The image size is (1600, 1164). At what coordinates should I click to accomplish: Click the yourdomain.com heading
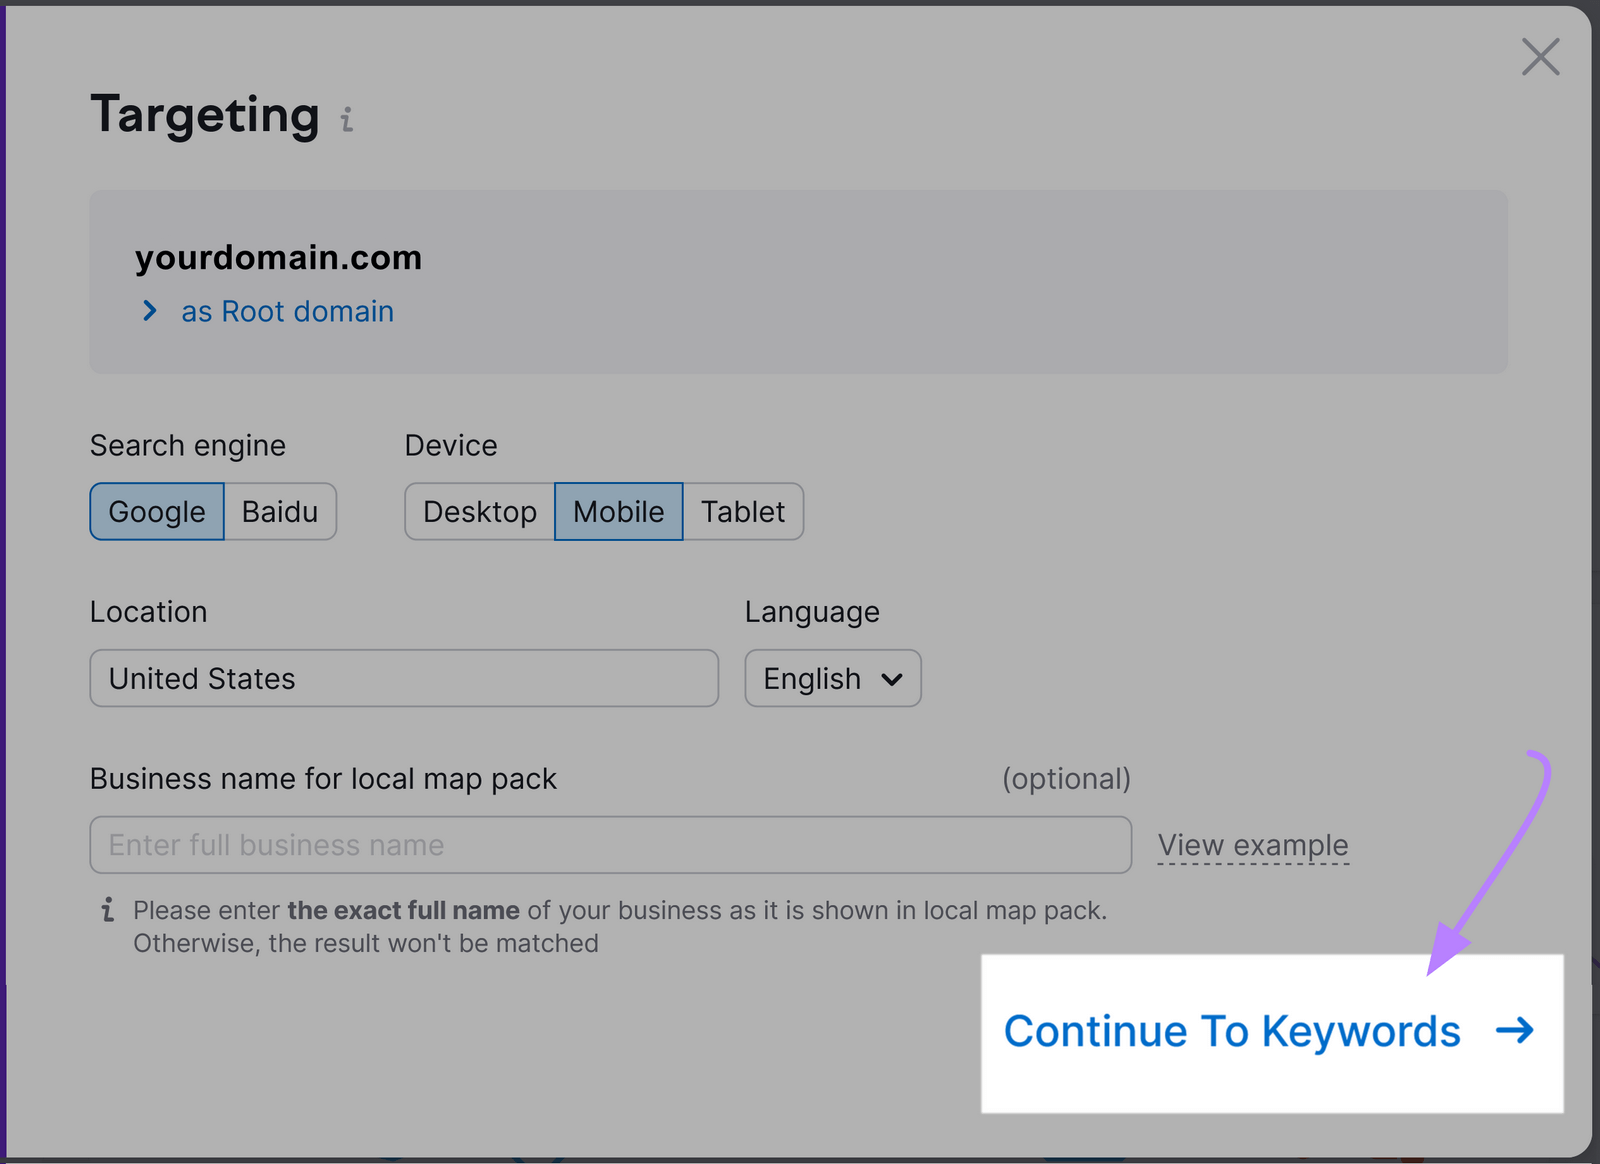point(279,257)
